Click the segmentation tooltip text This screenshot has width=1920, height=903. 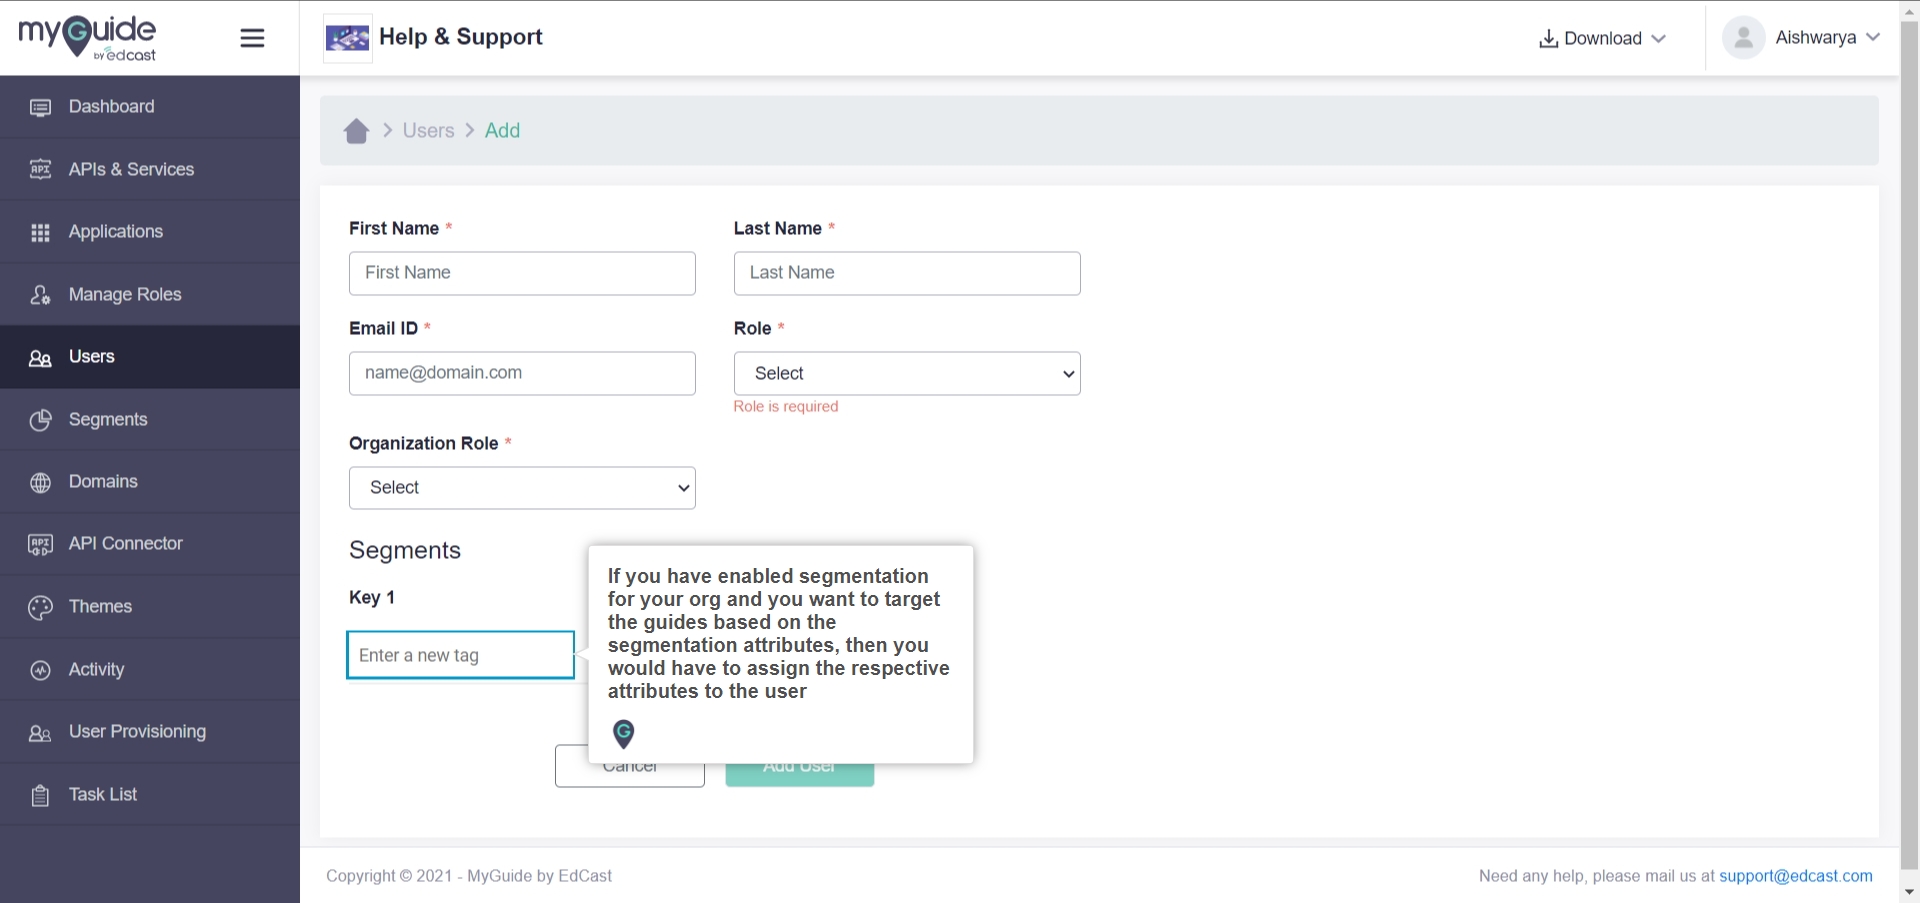coord(779,634)
